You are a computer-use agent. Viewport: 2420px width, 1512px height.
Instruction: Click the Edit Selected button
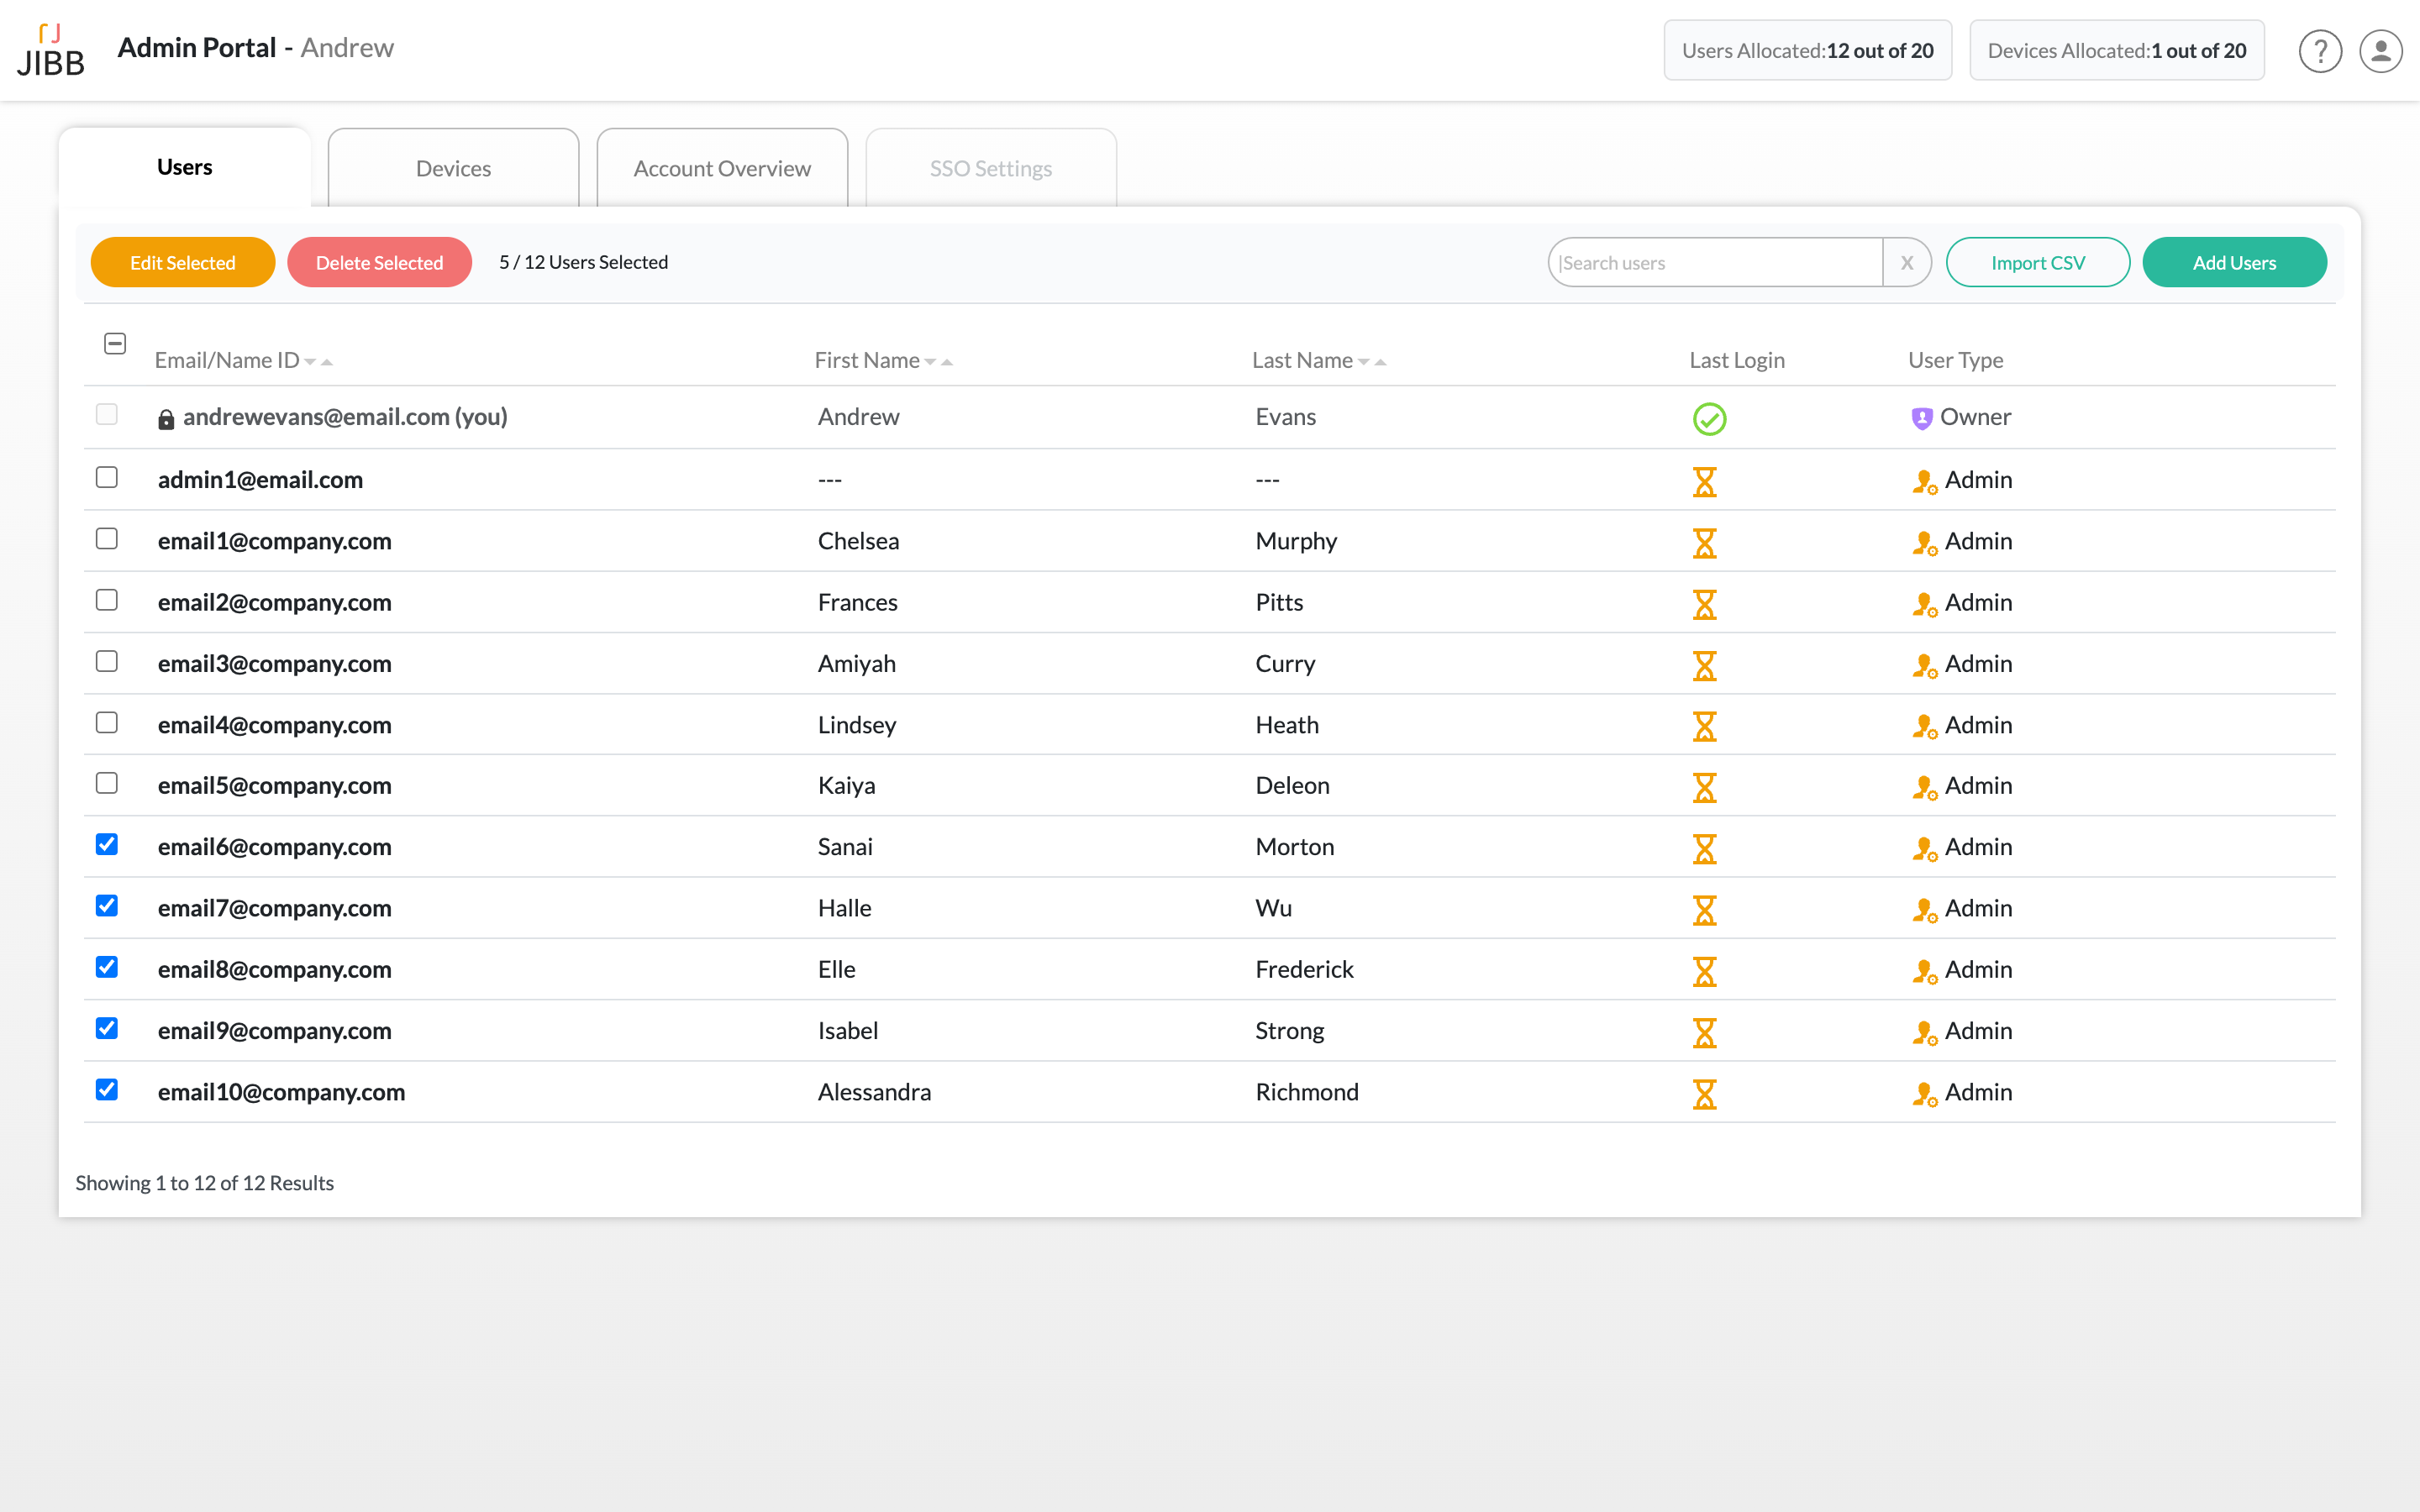(x=183, y=262)
